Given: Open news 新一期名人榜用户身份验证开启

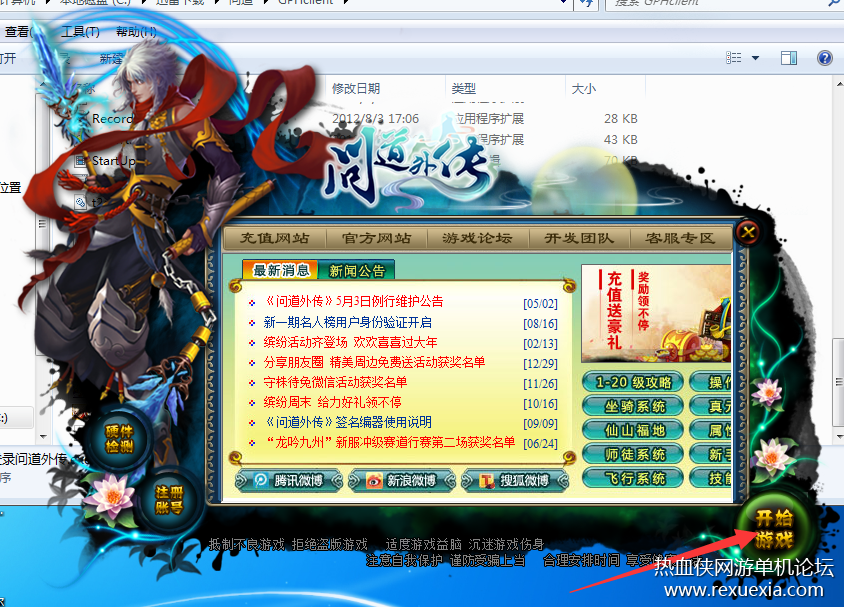Looking at the screenshot, I should (x=348, y=322).
